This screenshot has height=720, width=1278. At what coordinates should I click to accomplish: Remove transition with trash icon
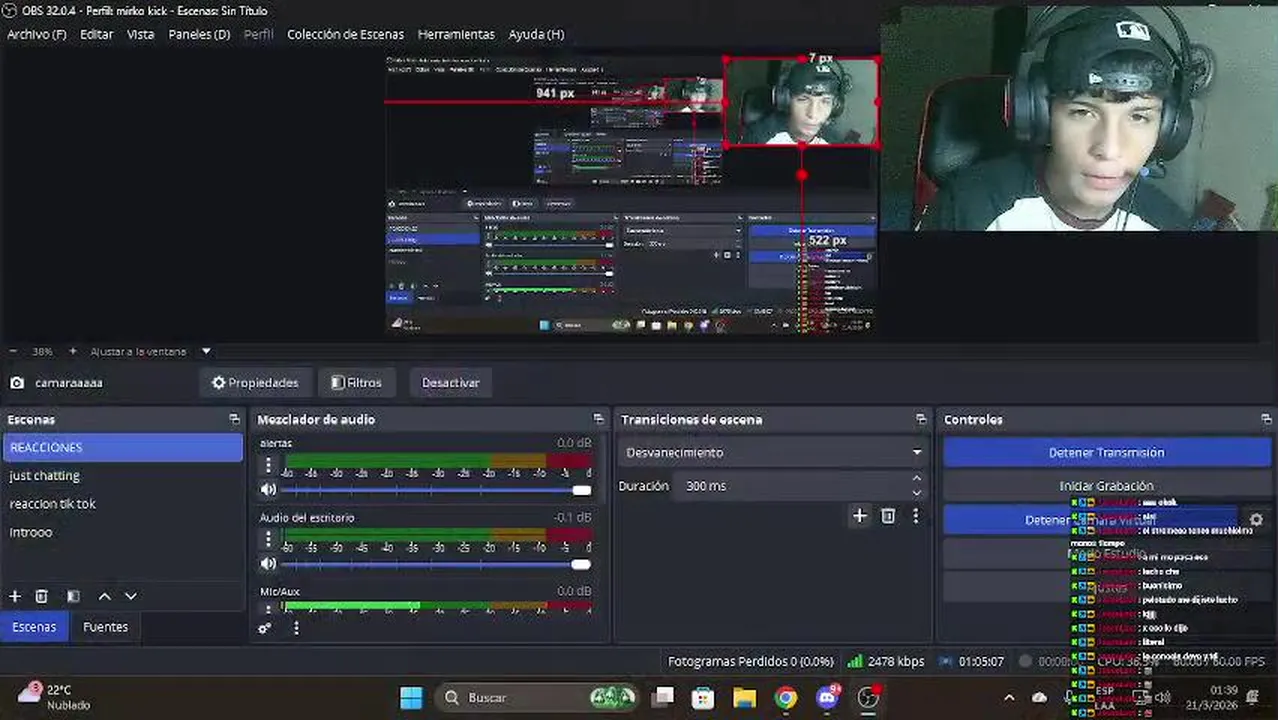(888, 516)
